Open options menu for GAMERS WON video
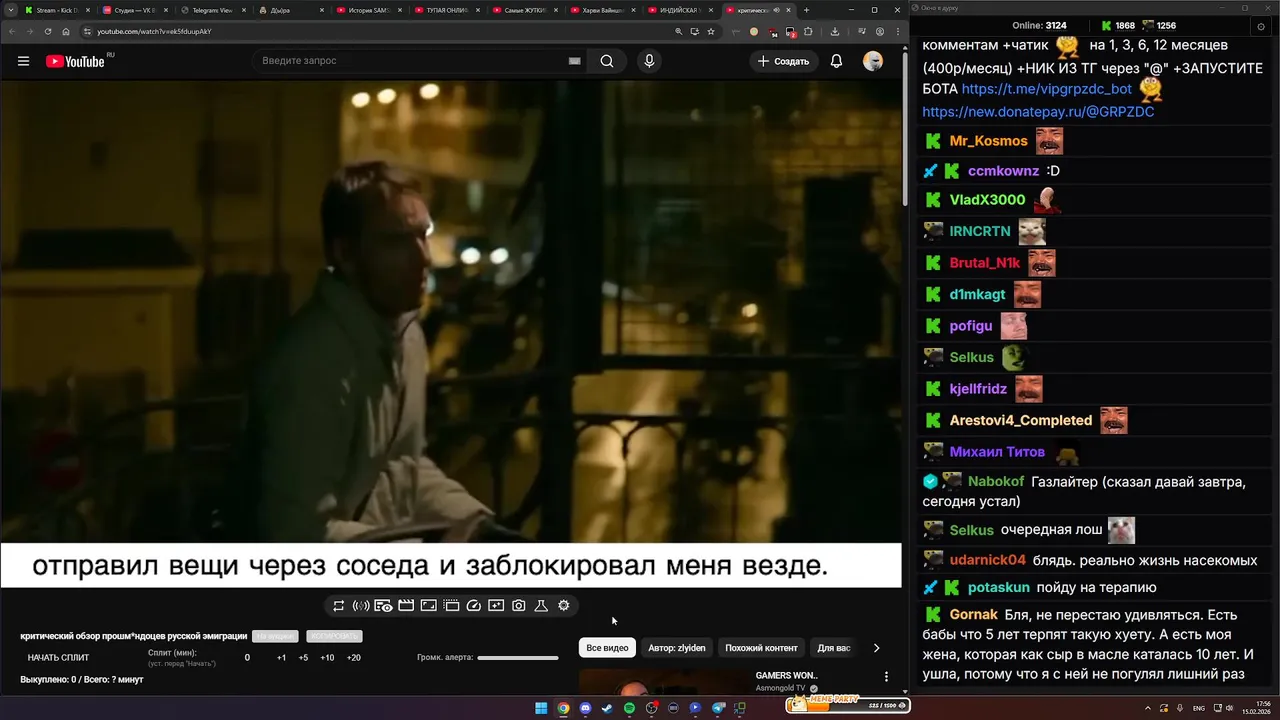 tap(886, 677)
